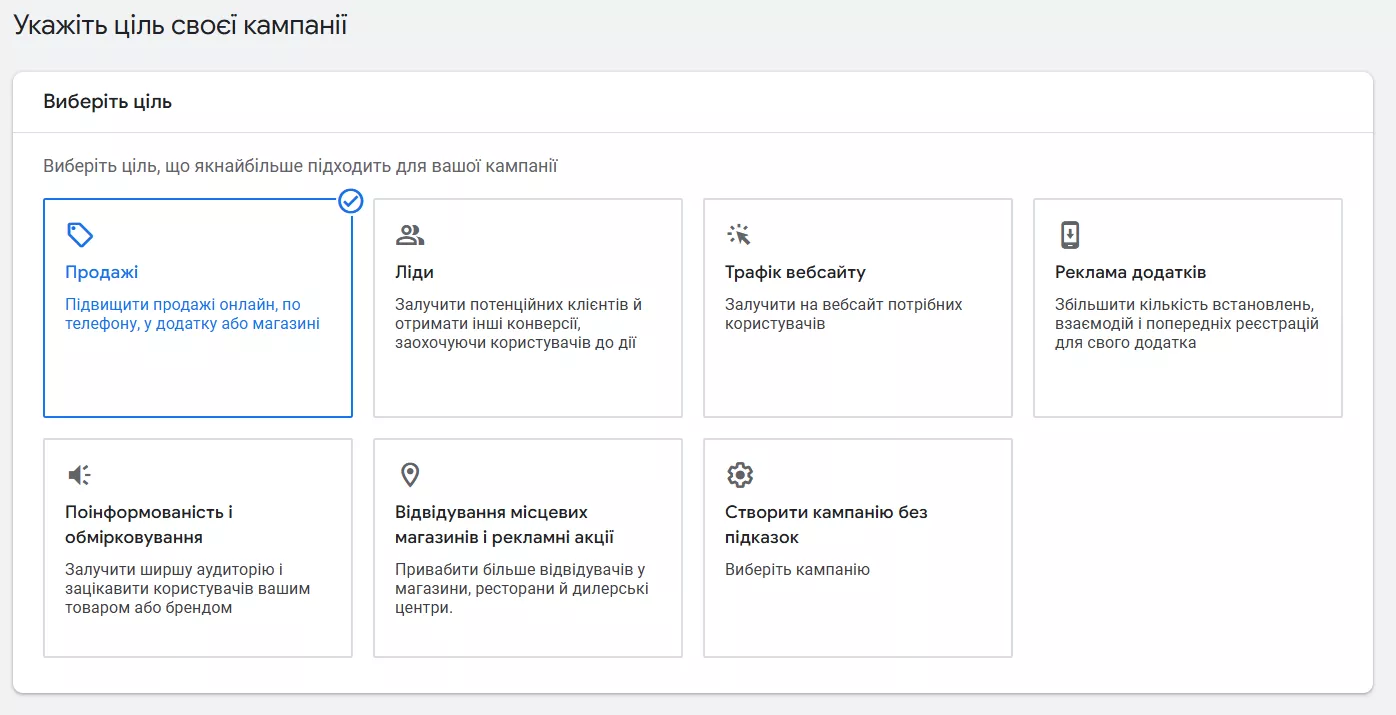Click Продажі description about online sales
1396x715 pixels.
(x=192, y=314)
